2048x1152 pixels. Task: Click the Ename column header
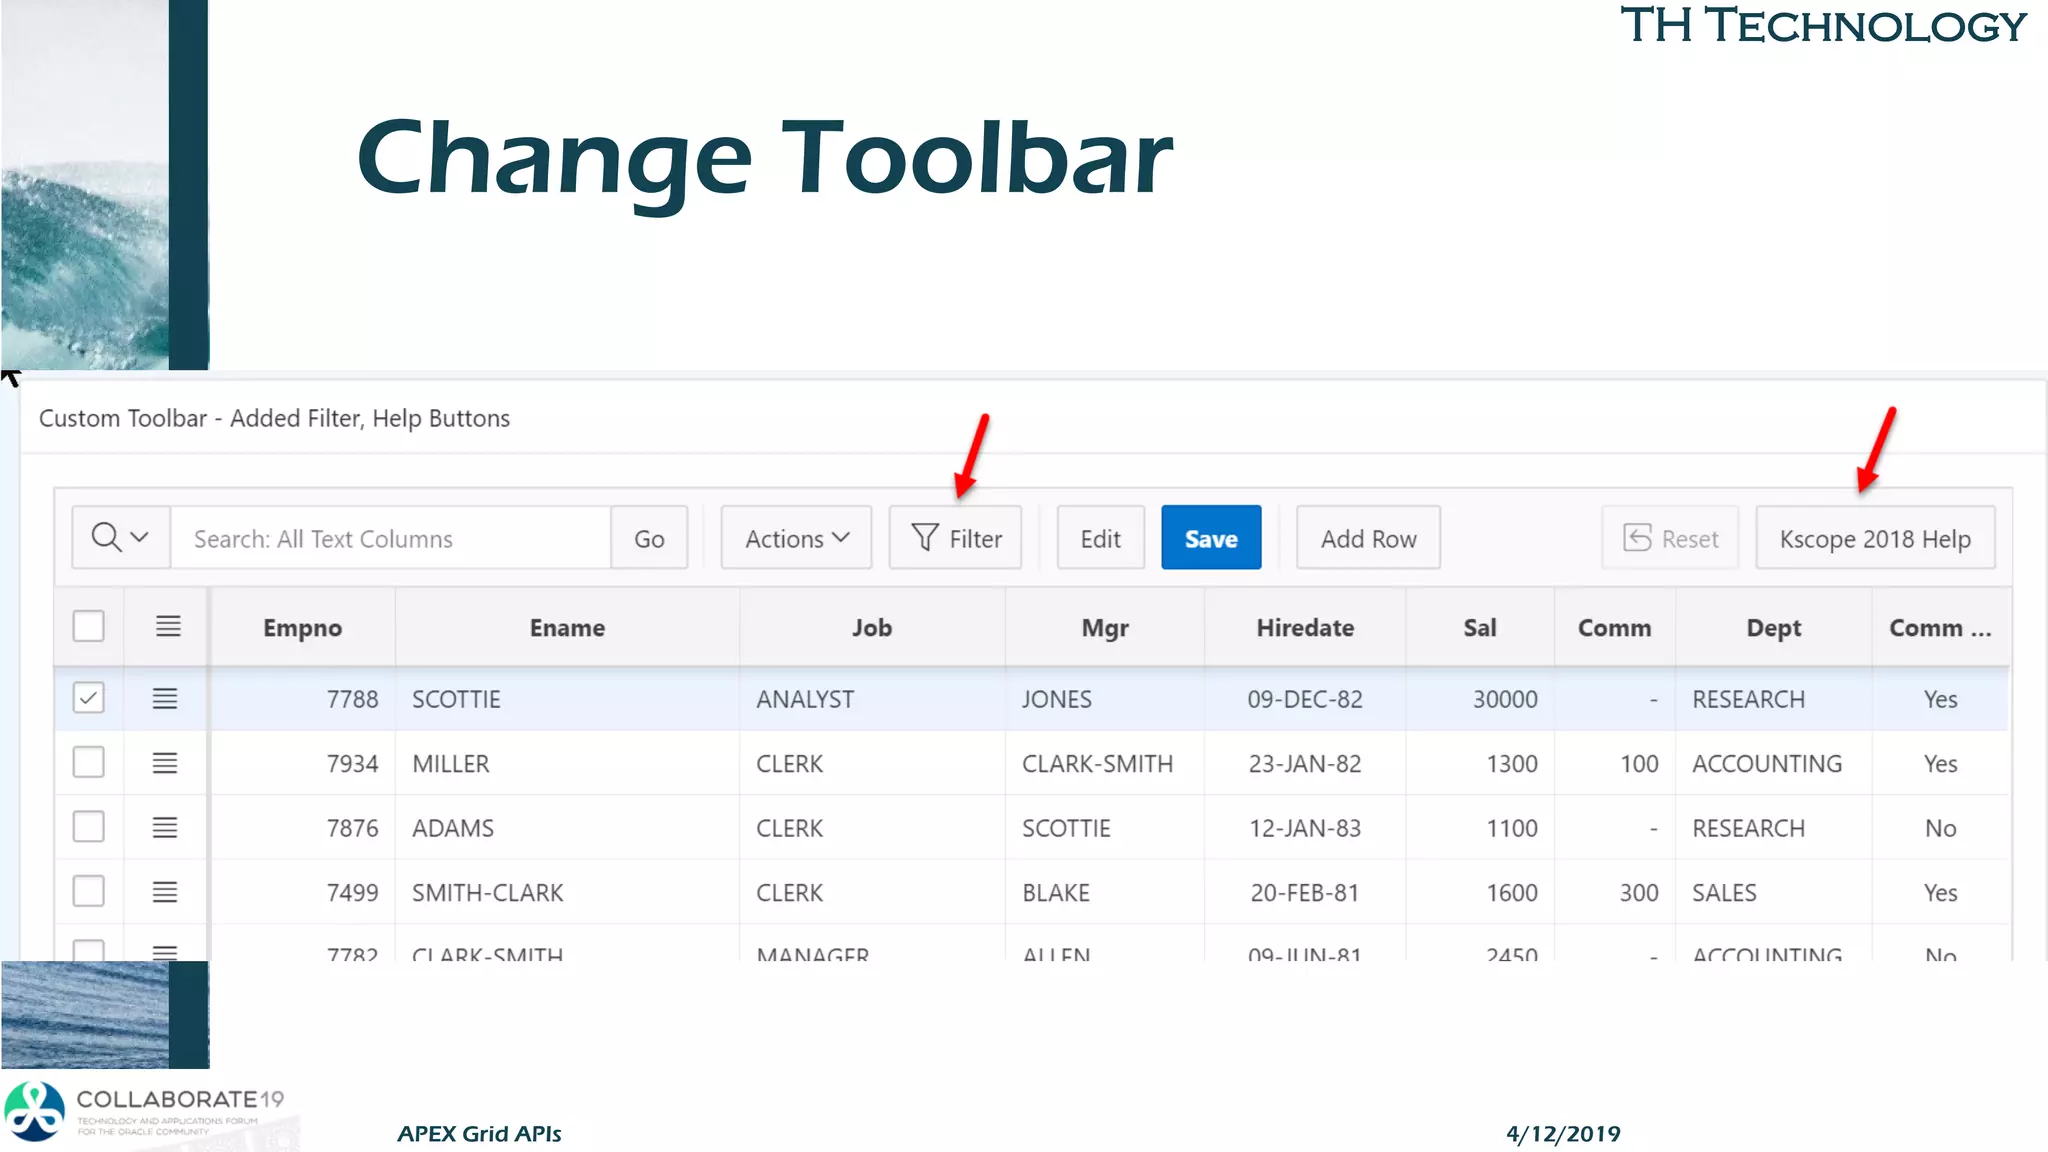[567, 627]
